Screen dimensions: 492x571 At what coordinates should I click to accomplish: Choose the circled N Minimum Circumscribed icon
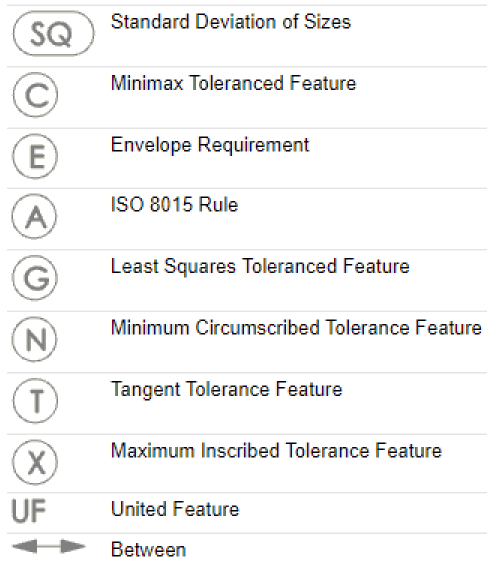[35, 339]
